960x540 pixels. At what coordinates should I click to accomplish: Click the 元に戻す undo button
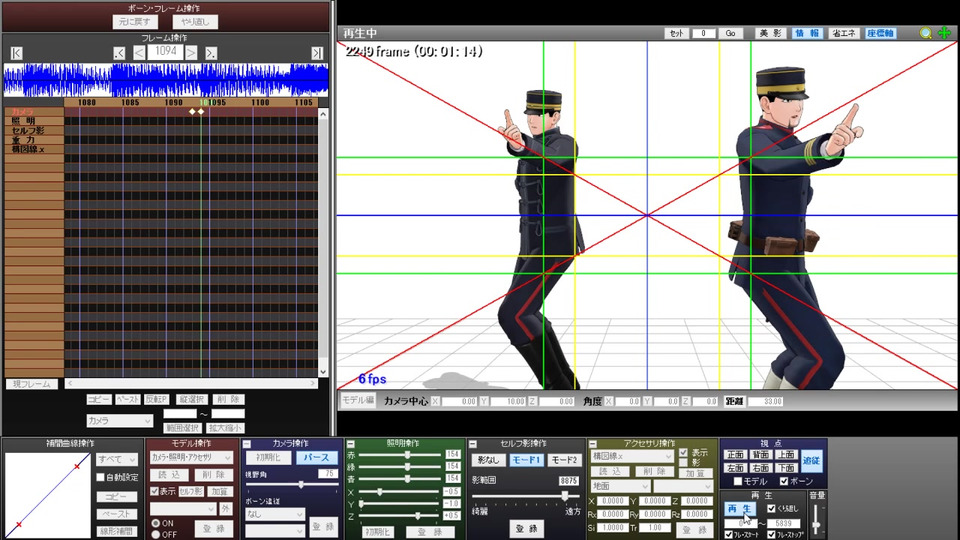135,20
